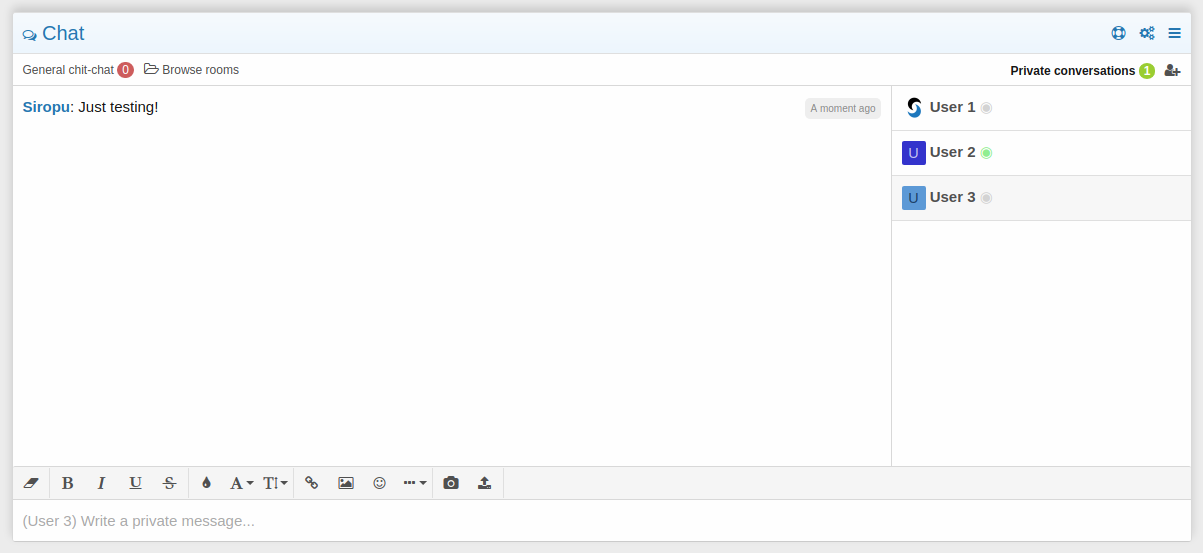Toggle bold formatting
This screenshot has height=553, width=1203.
pyautogui.click(x=68, y=483)
